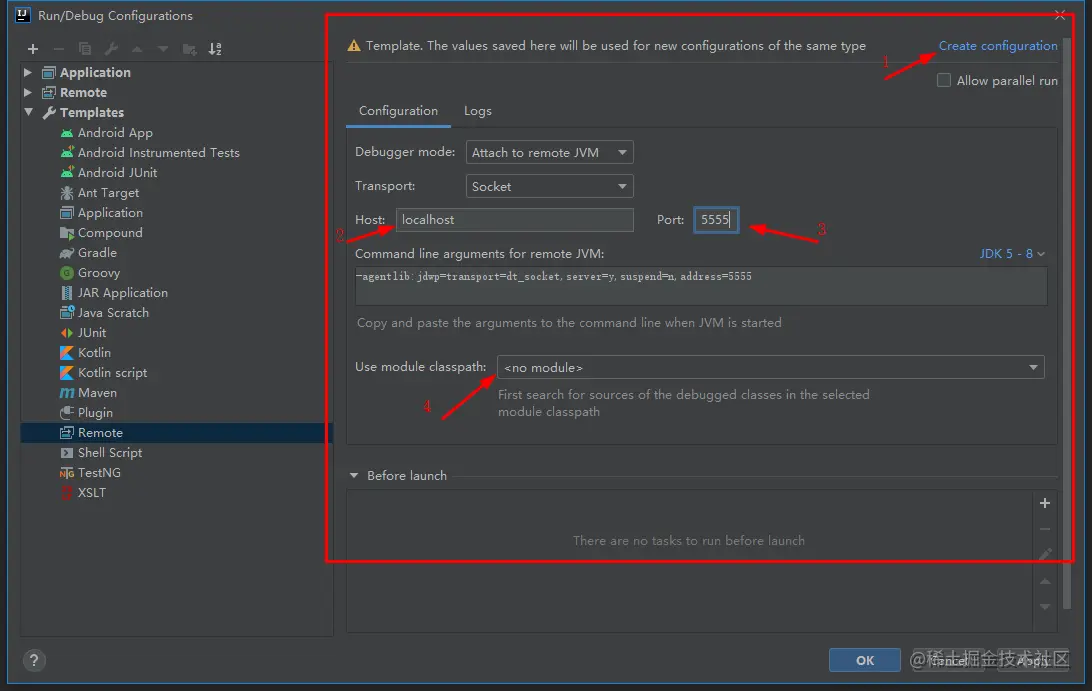Viewport: 1092px width, 691px height.
Task: Click the sort configurations alphabetically icon
Action: point(215,49)
